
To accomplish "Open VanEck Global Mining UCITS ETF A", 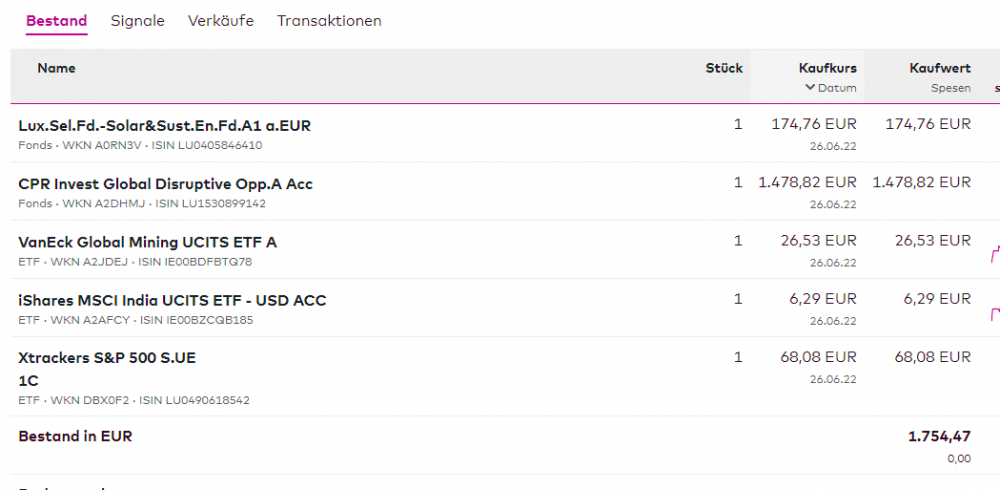I will [148, 242].
